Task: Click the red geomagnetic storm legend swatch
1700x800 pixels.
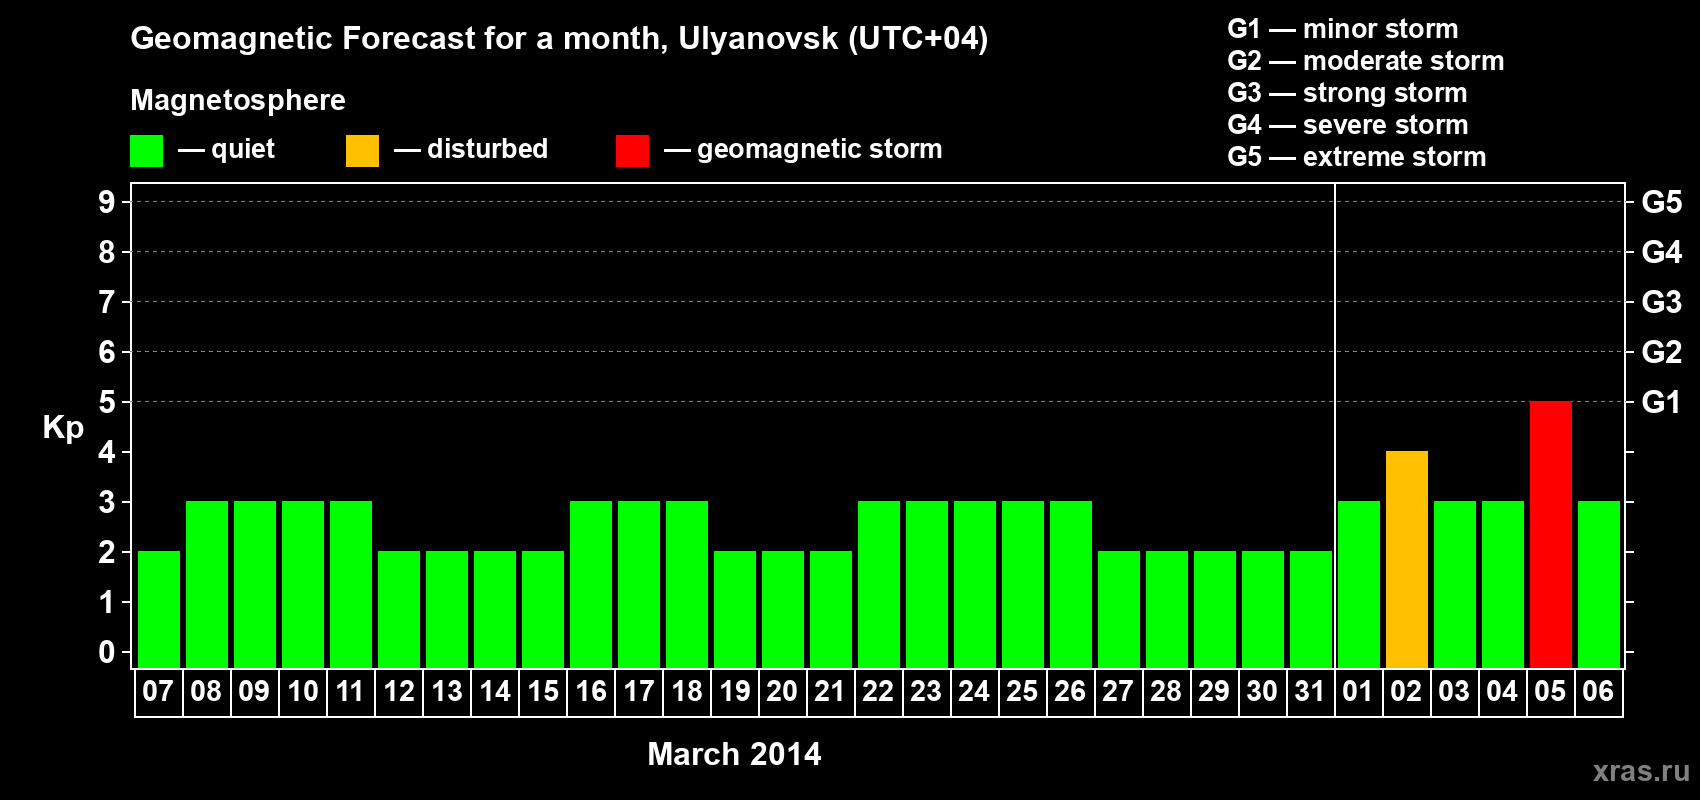Action: click(x=632, y=151)
